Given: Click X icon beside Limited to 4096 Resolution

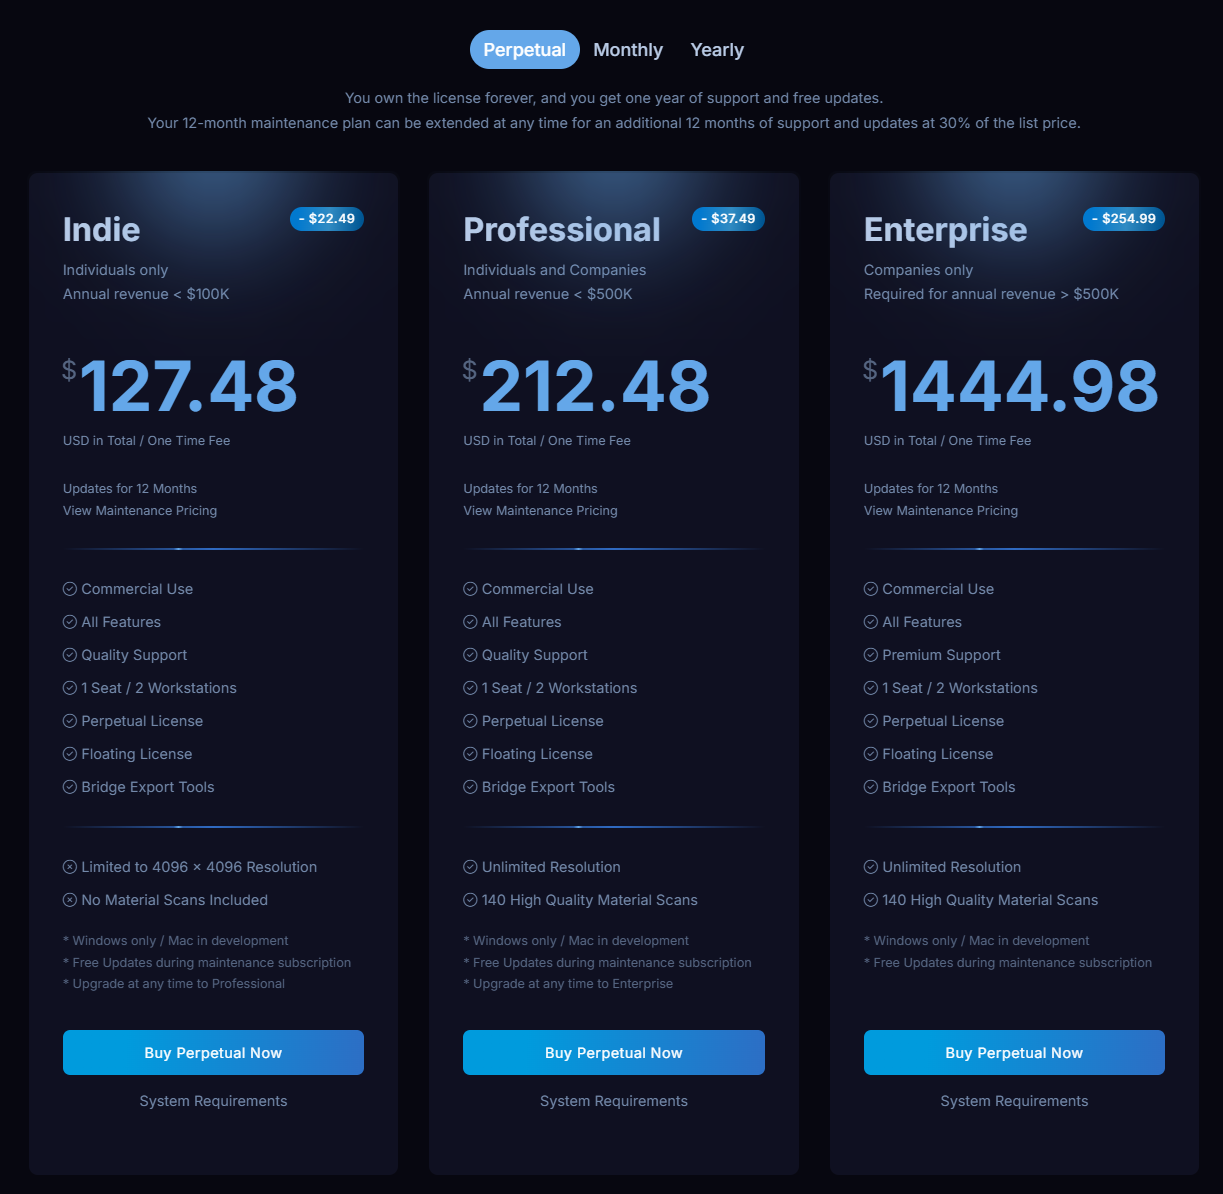Looking at the screenshot, I should [70, 867].
